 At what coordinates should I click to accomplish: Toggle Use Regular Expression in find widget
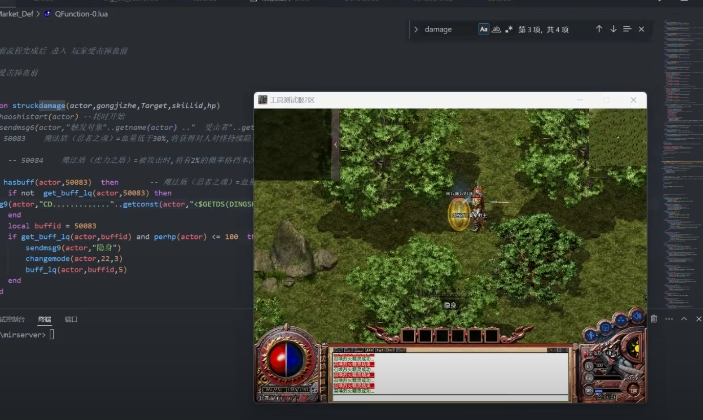click(510, 30)
